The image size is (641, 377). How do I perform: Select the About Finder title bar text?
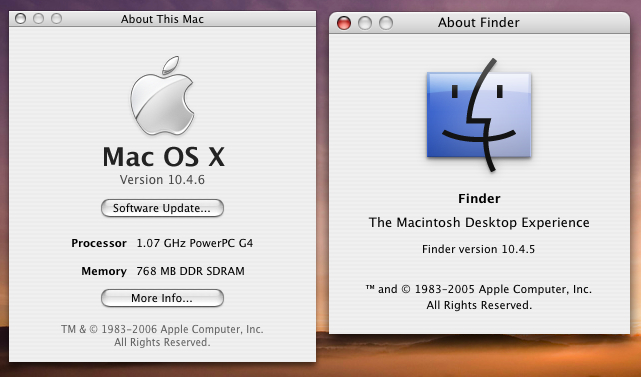[479, 22]
